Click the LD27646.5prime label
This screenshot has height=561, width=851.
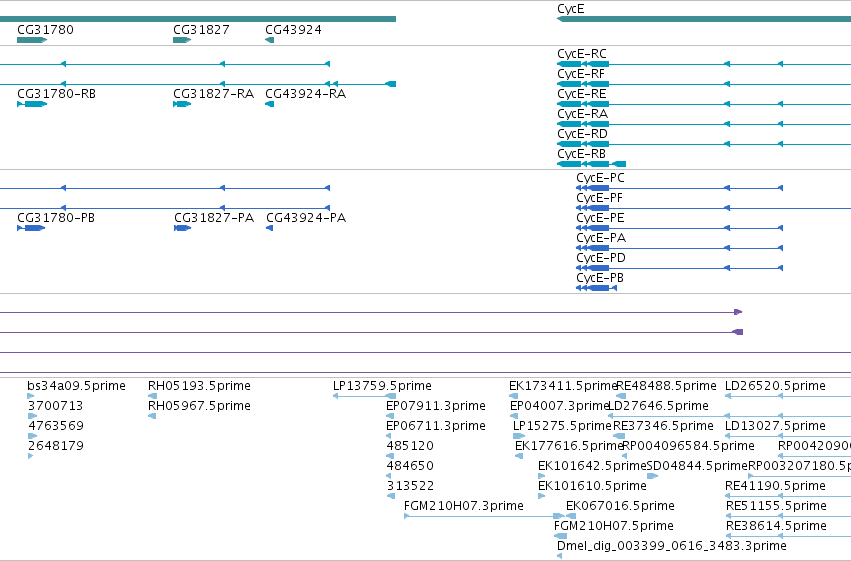tap(658, 406)
